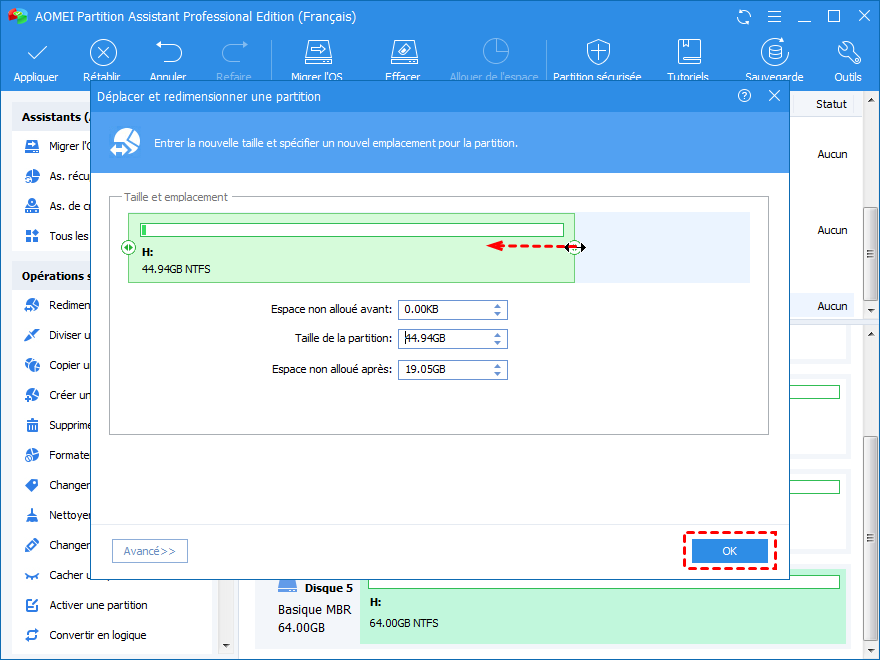This screenshot has width=880, height=660.
Task: Open the Tutoriels book icon
Action: pyautogui.click(x=689, y=52)
